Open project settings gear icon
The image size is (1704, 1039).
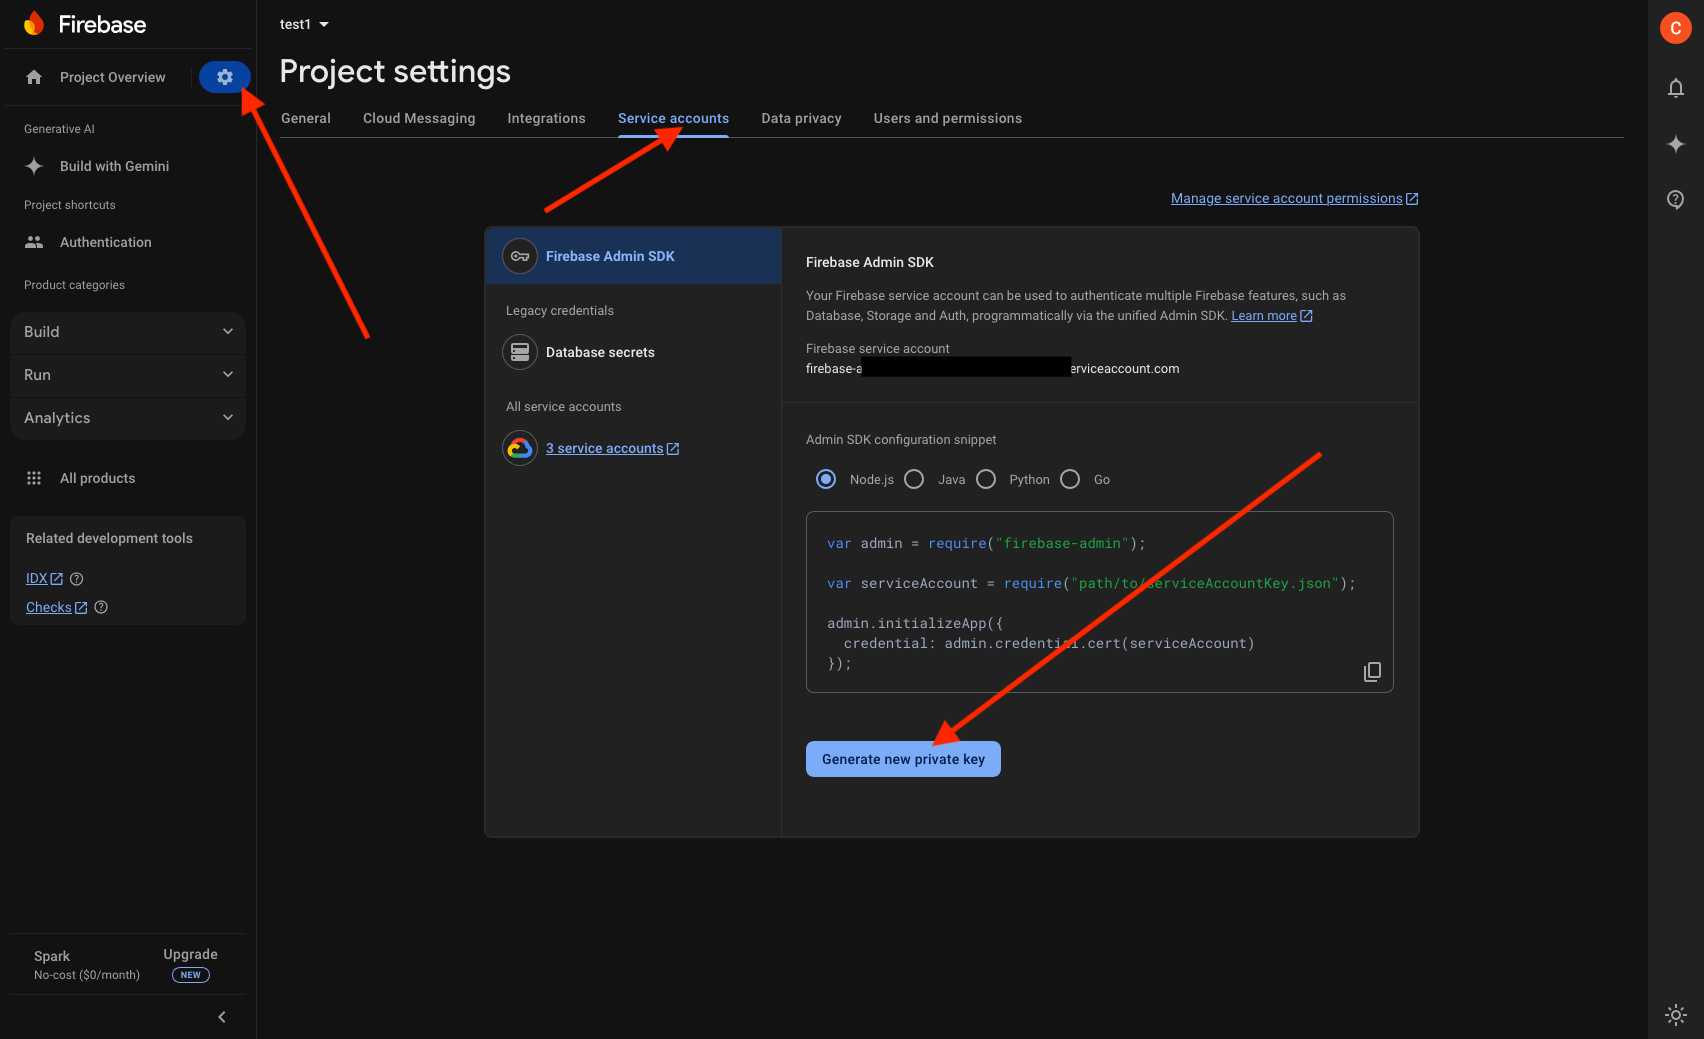coord(224,77)
